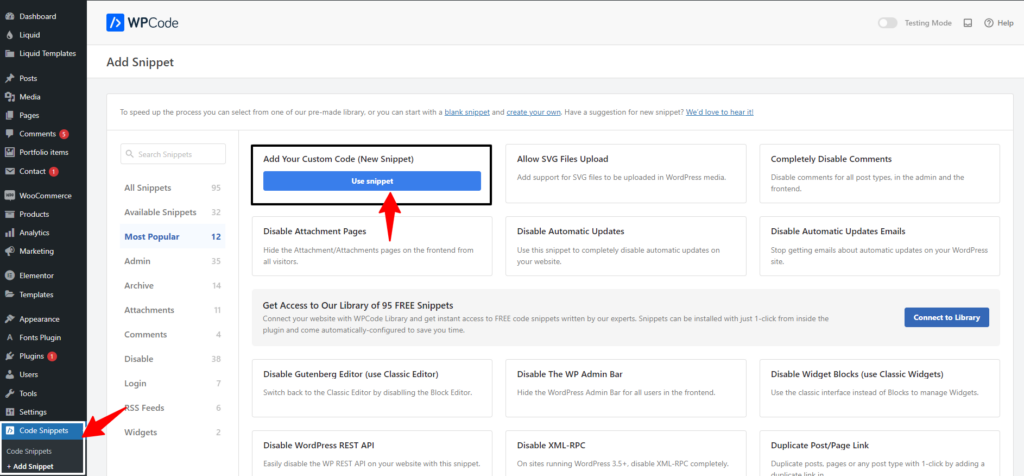The image size is (1024, 476).
Task: Open the Help icon
Action: [989, 22]
